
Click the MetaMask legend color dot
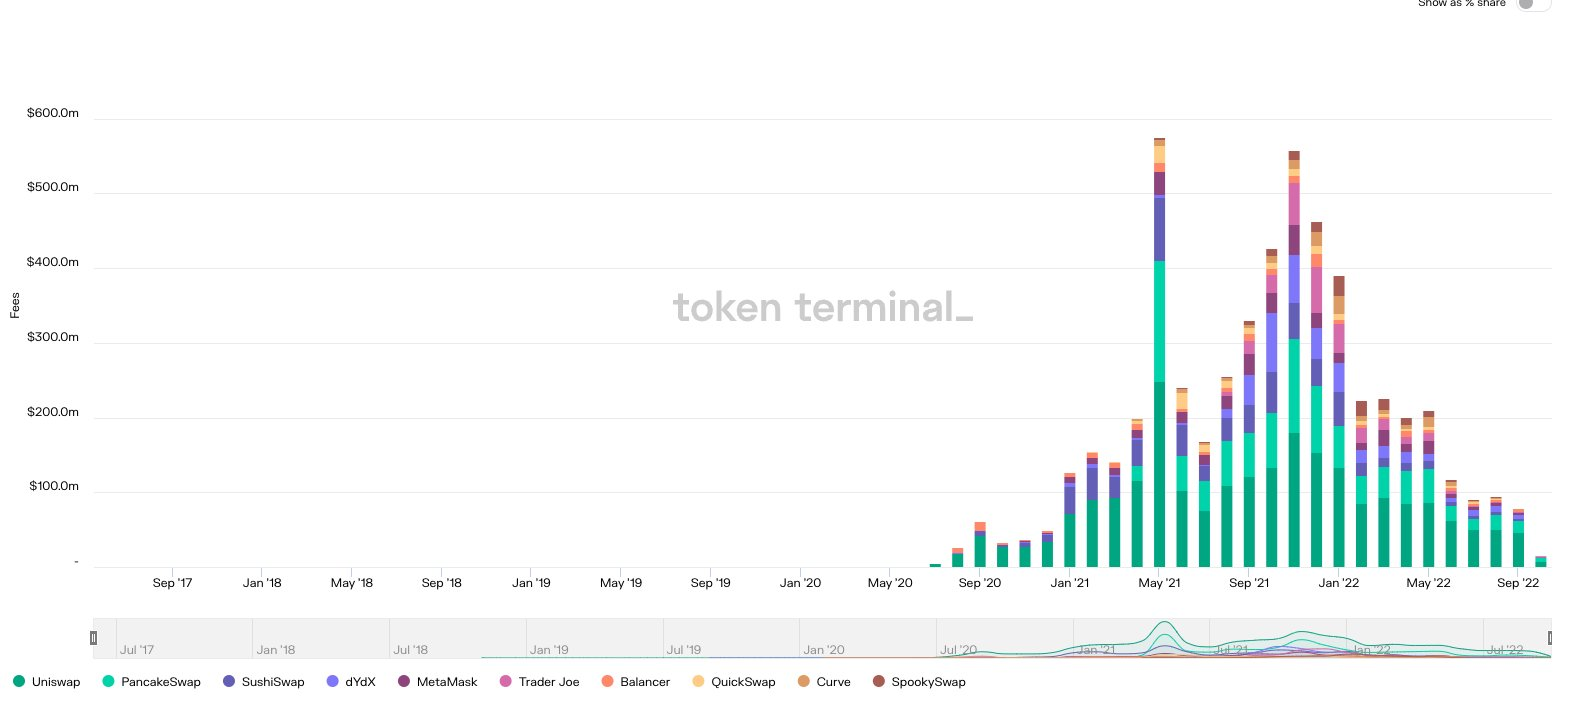[404, 681]
